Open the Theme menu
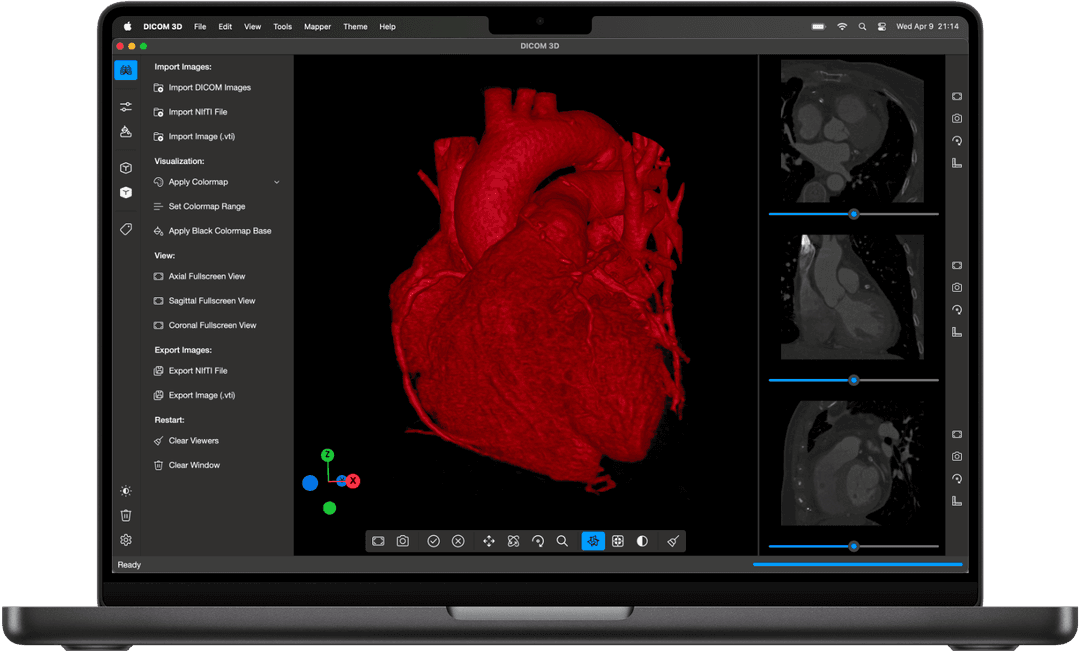Image resolution: width=1080 pixels, height=653 pixels. pyautogui.click(x=355, y=27)
